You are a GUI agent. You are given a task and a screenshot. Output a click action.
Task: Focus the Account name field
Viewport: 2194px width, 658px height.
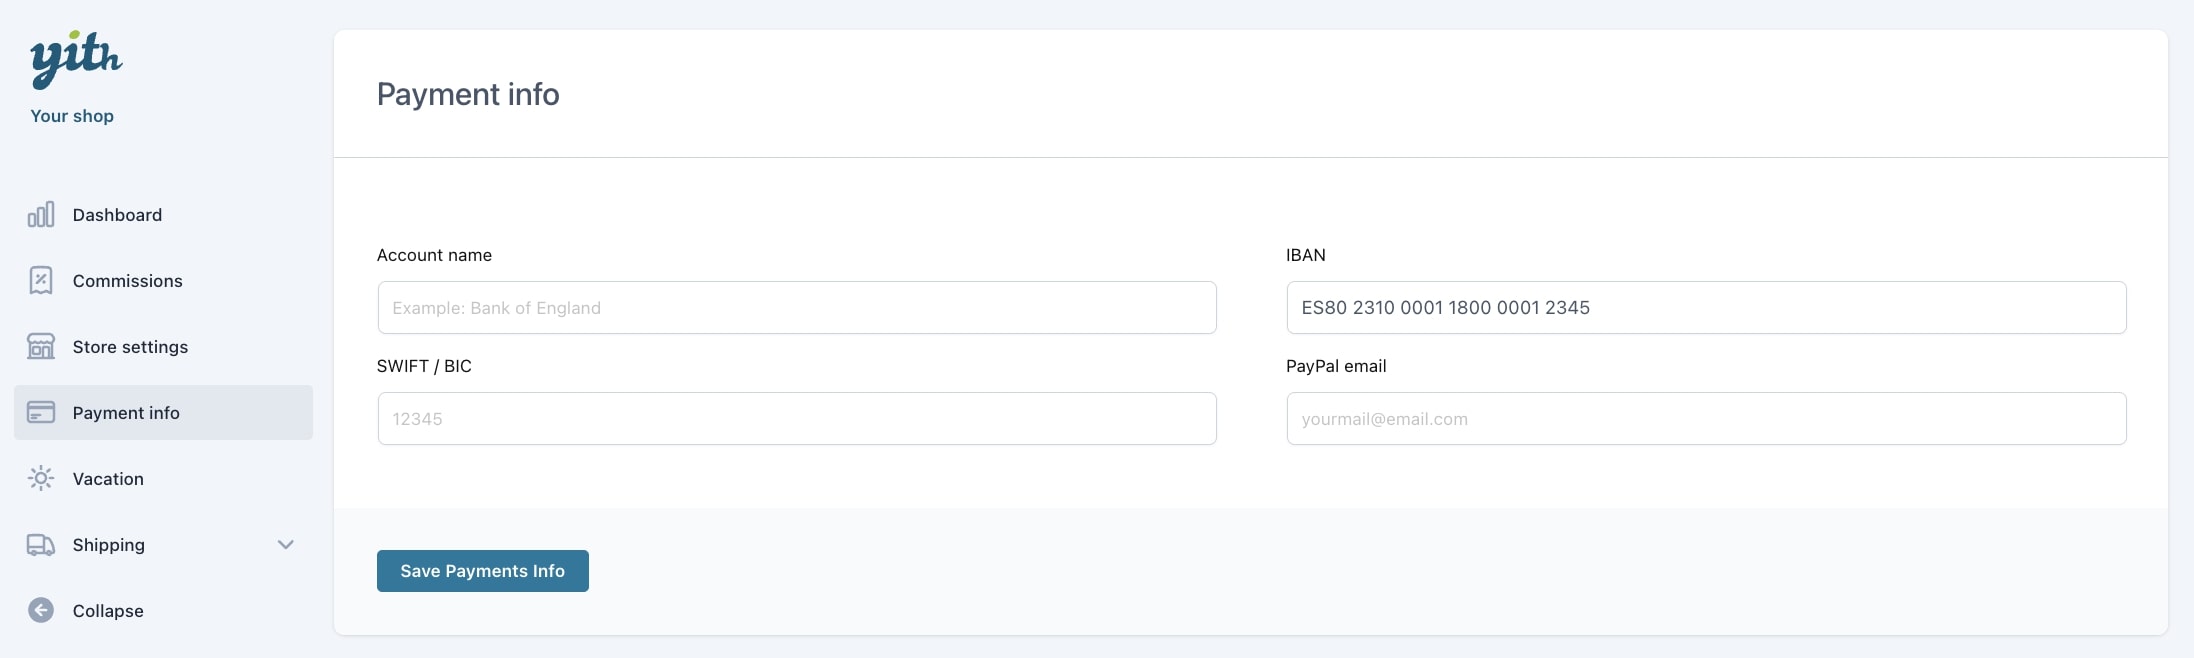(x=797, y=308)
